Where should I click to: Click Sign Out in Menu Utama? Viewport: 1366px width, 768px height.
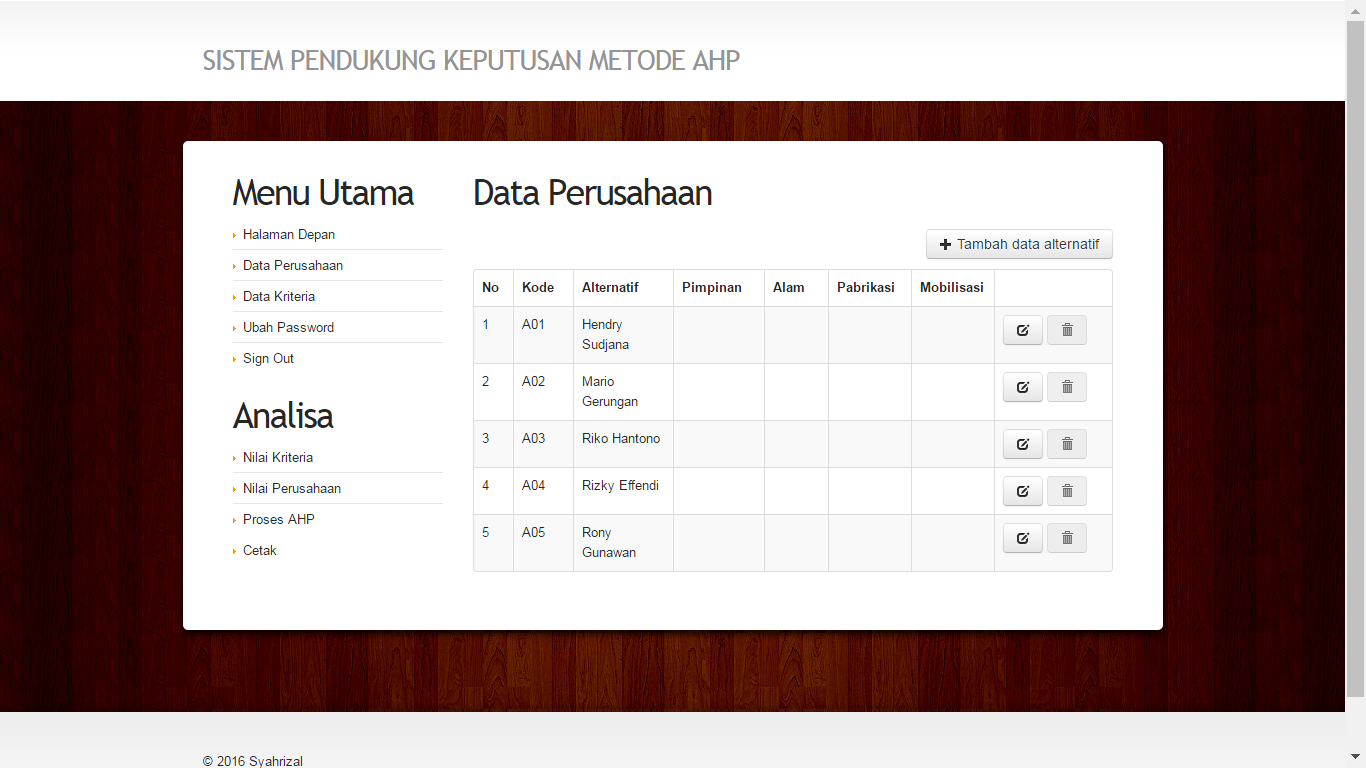268,359
